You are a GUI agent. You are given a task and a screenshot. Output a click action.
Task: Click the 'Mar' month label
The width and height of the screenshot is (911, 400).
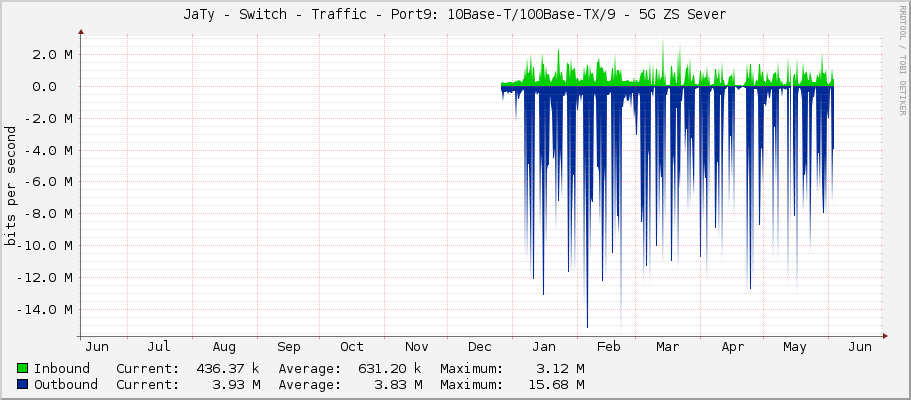tap(667, 347)
